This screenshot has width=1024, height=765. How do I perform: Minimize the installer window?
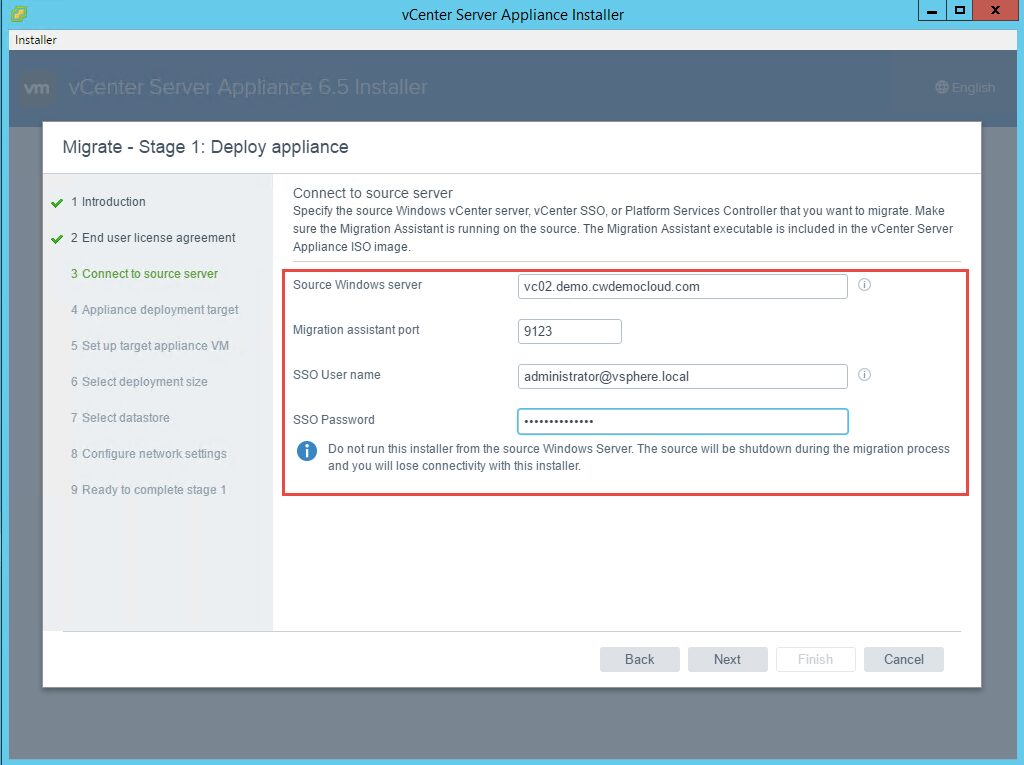coord(932,10)
